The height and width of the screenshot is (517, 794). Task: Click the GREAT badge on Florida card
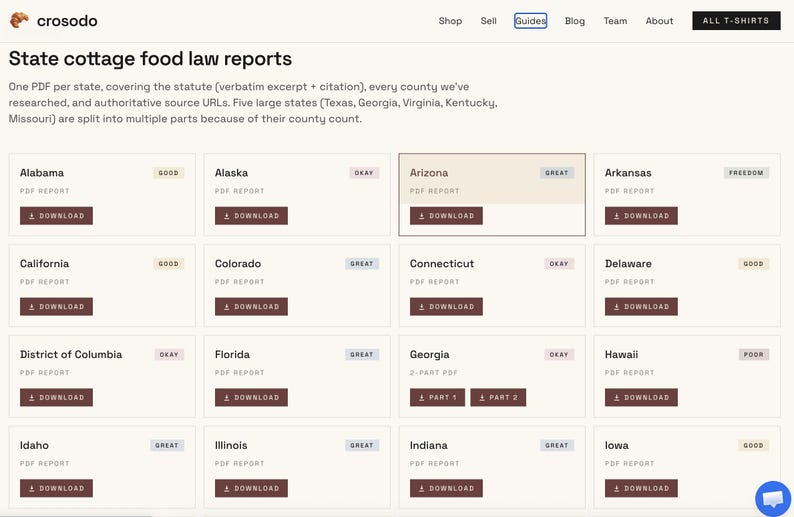tap(362, 354)
